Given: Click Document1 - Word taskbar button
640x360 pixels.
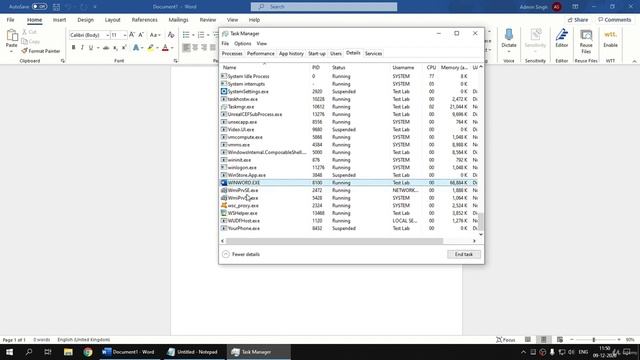Looking at the screenshot, I should (129, 352).
